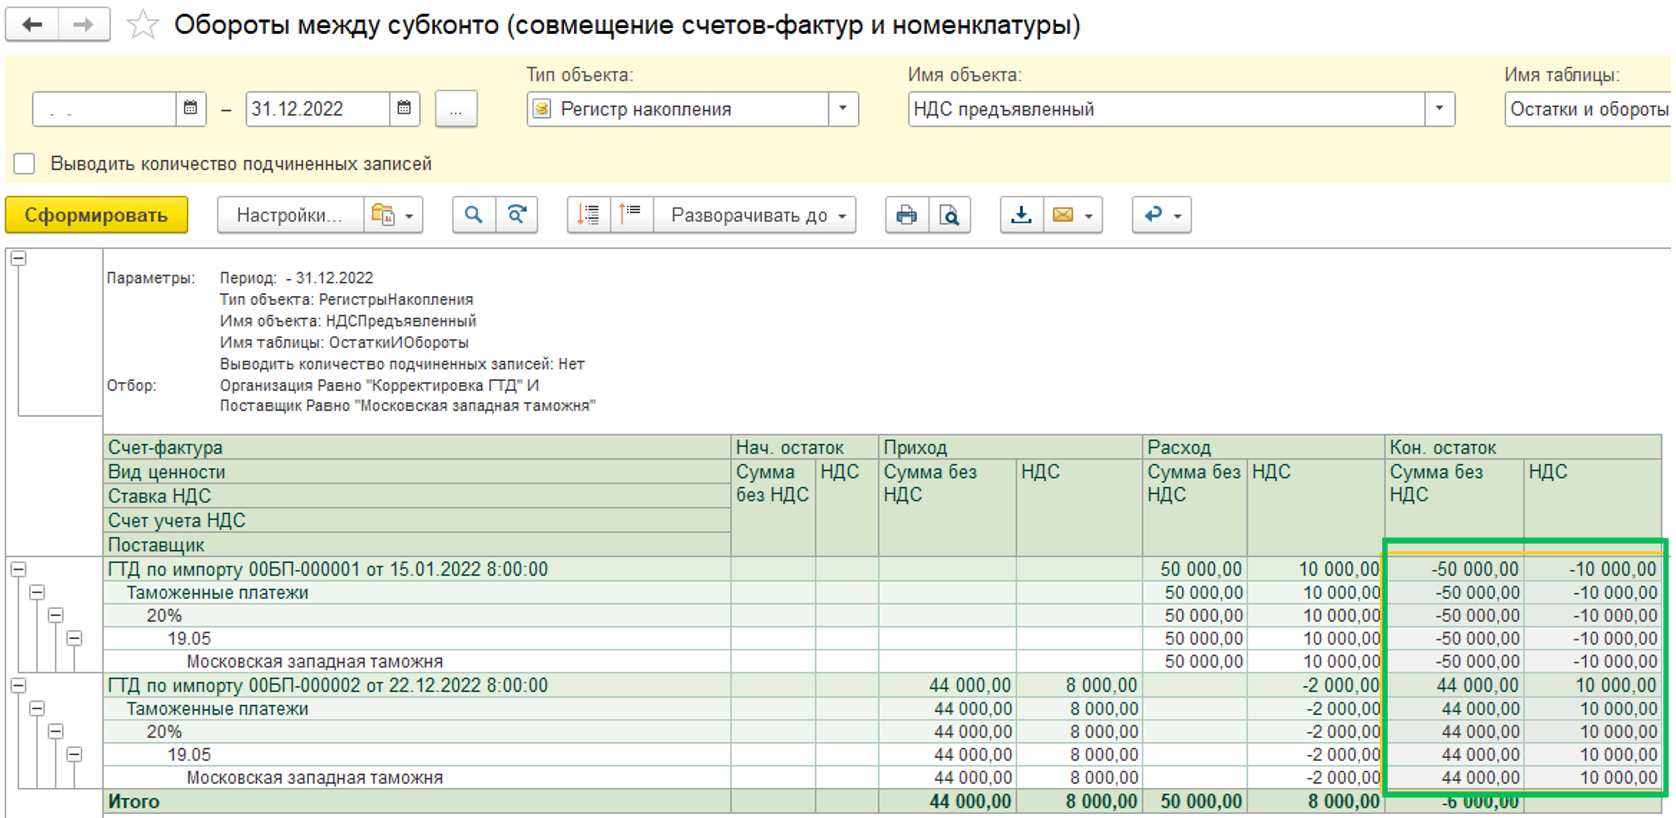Click the Кон. остаток column header
Screen dimensions: 1676x818
coord(1524,447)
